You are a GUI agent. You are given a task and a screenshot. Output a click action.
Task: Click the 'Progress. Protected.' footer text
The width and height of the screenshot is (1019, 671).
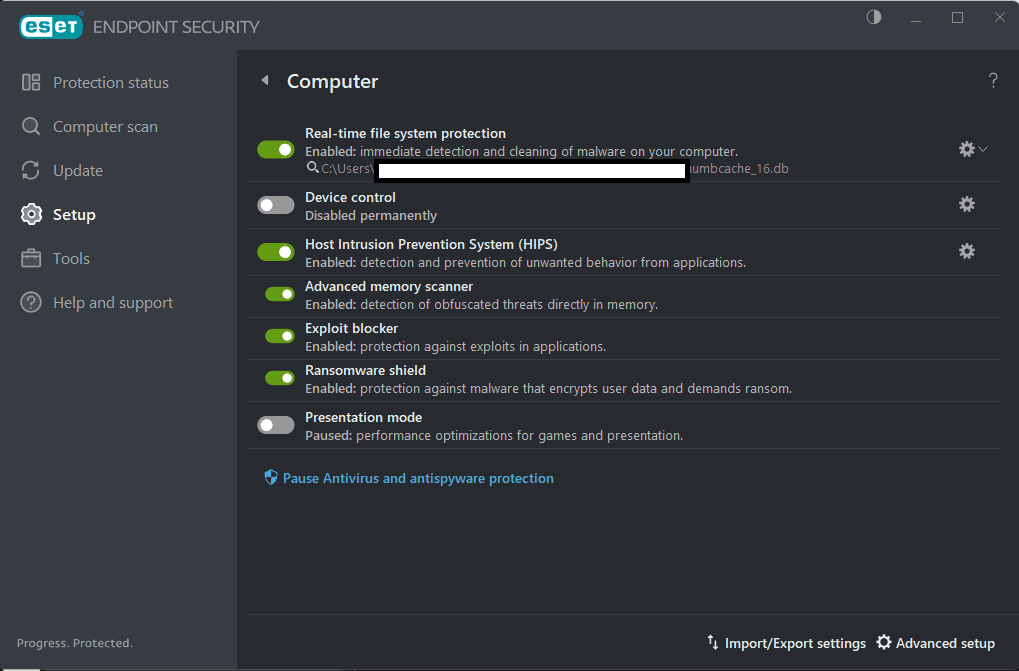pos(75,643)
